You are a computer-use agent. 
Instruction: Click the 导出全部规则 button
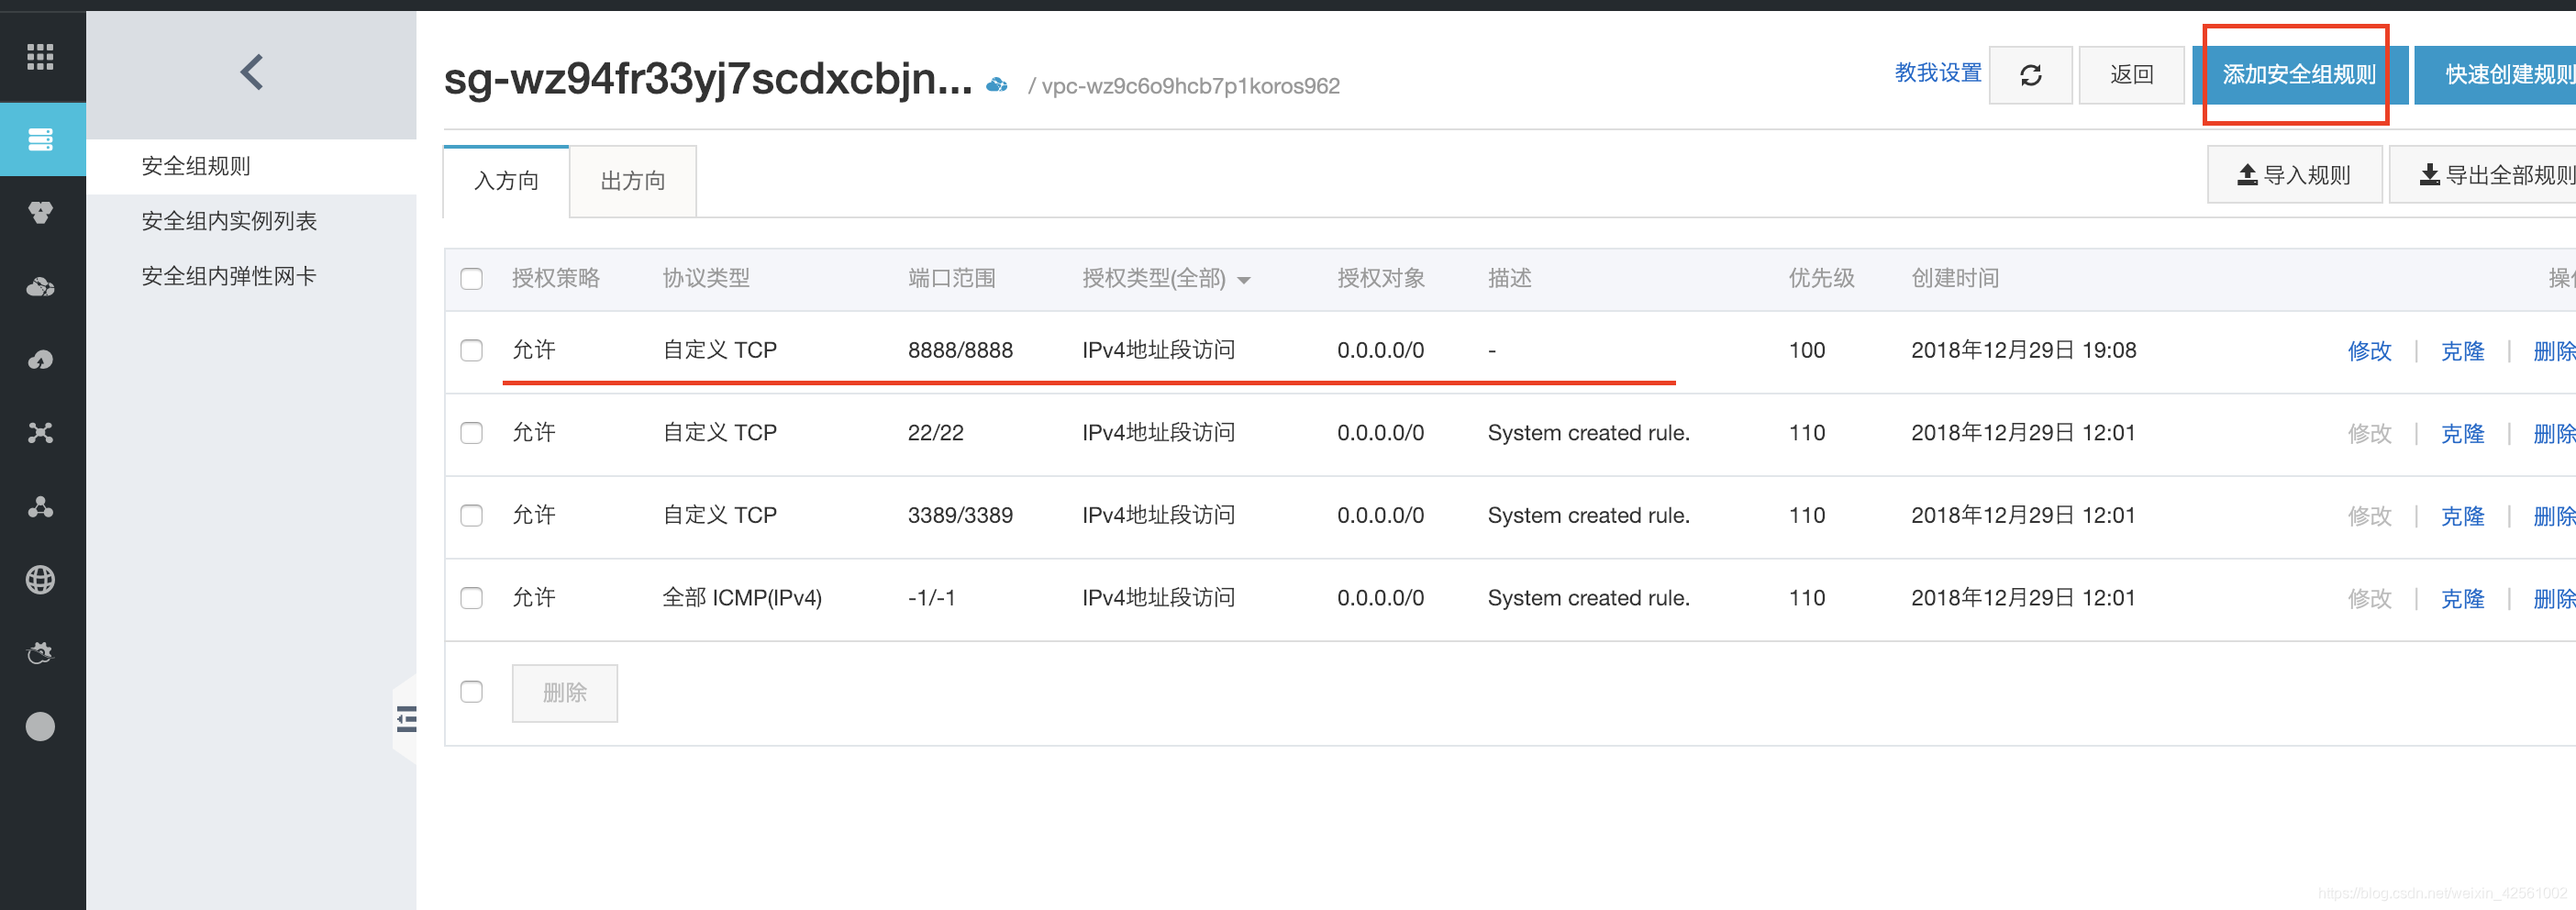(x=2485, y=175)
